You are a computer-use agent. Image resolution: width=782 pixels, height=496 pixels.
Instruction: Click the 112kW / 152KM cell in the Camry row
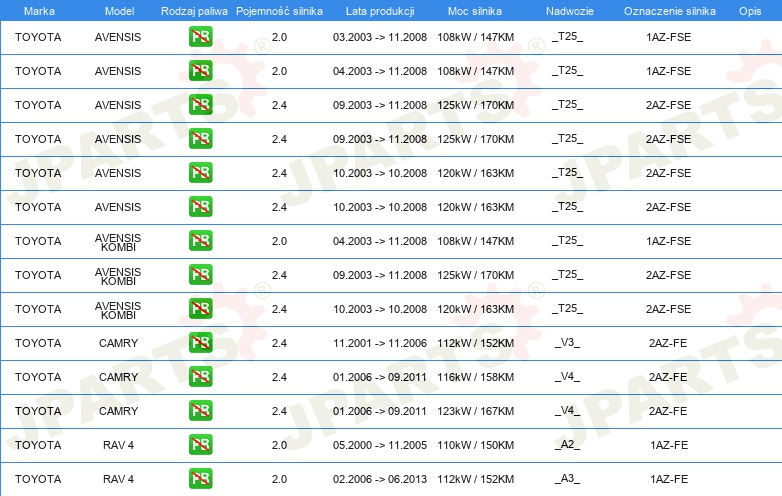point(475,343)
